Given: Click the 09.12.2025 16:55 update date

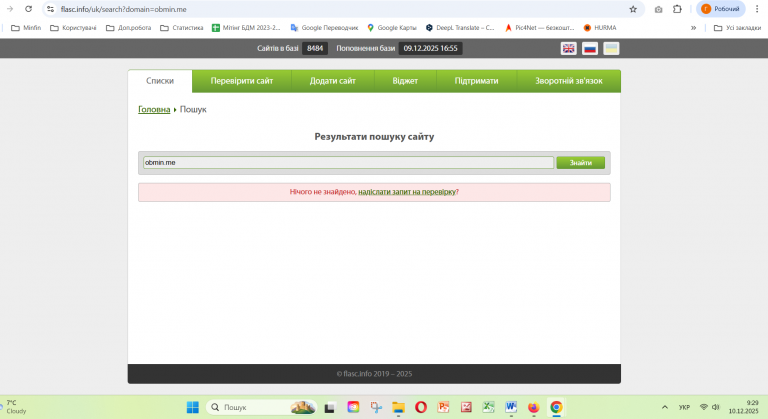Looking at the screenshot, I should (431, 49).
